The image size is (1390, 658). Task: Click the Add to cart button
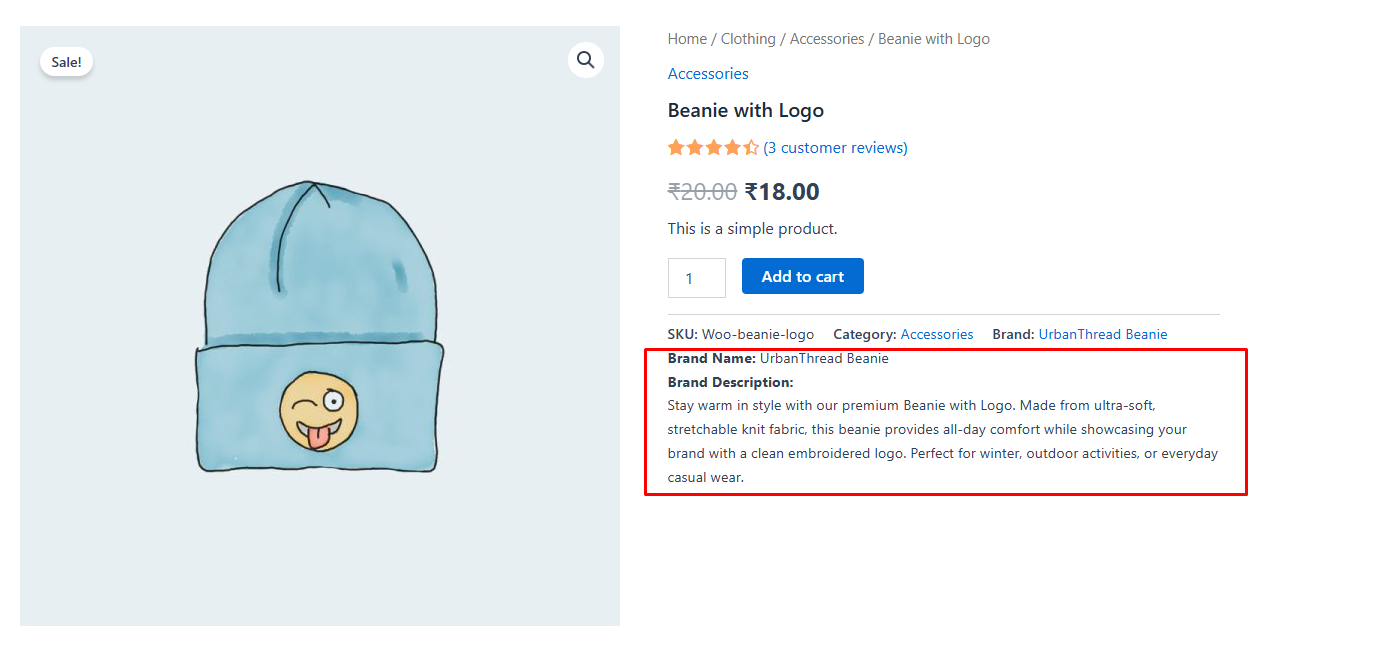[x=802, y=276]
